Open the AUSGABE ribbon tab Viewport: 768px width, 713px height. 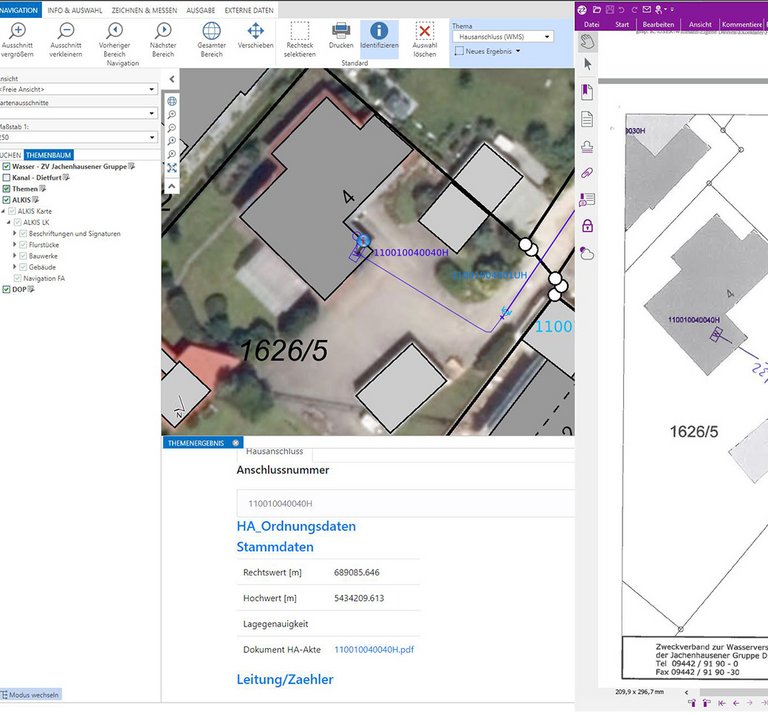point(201,10)
